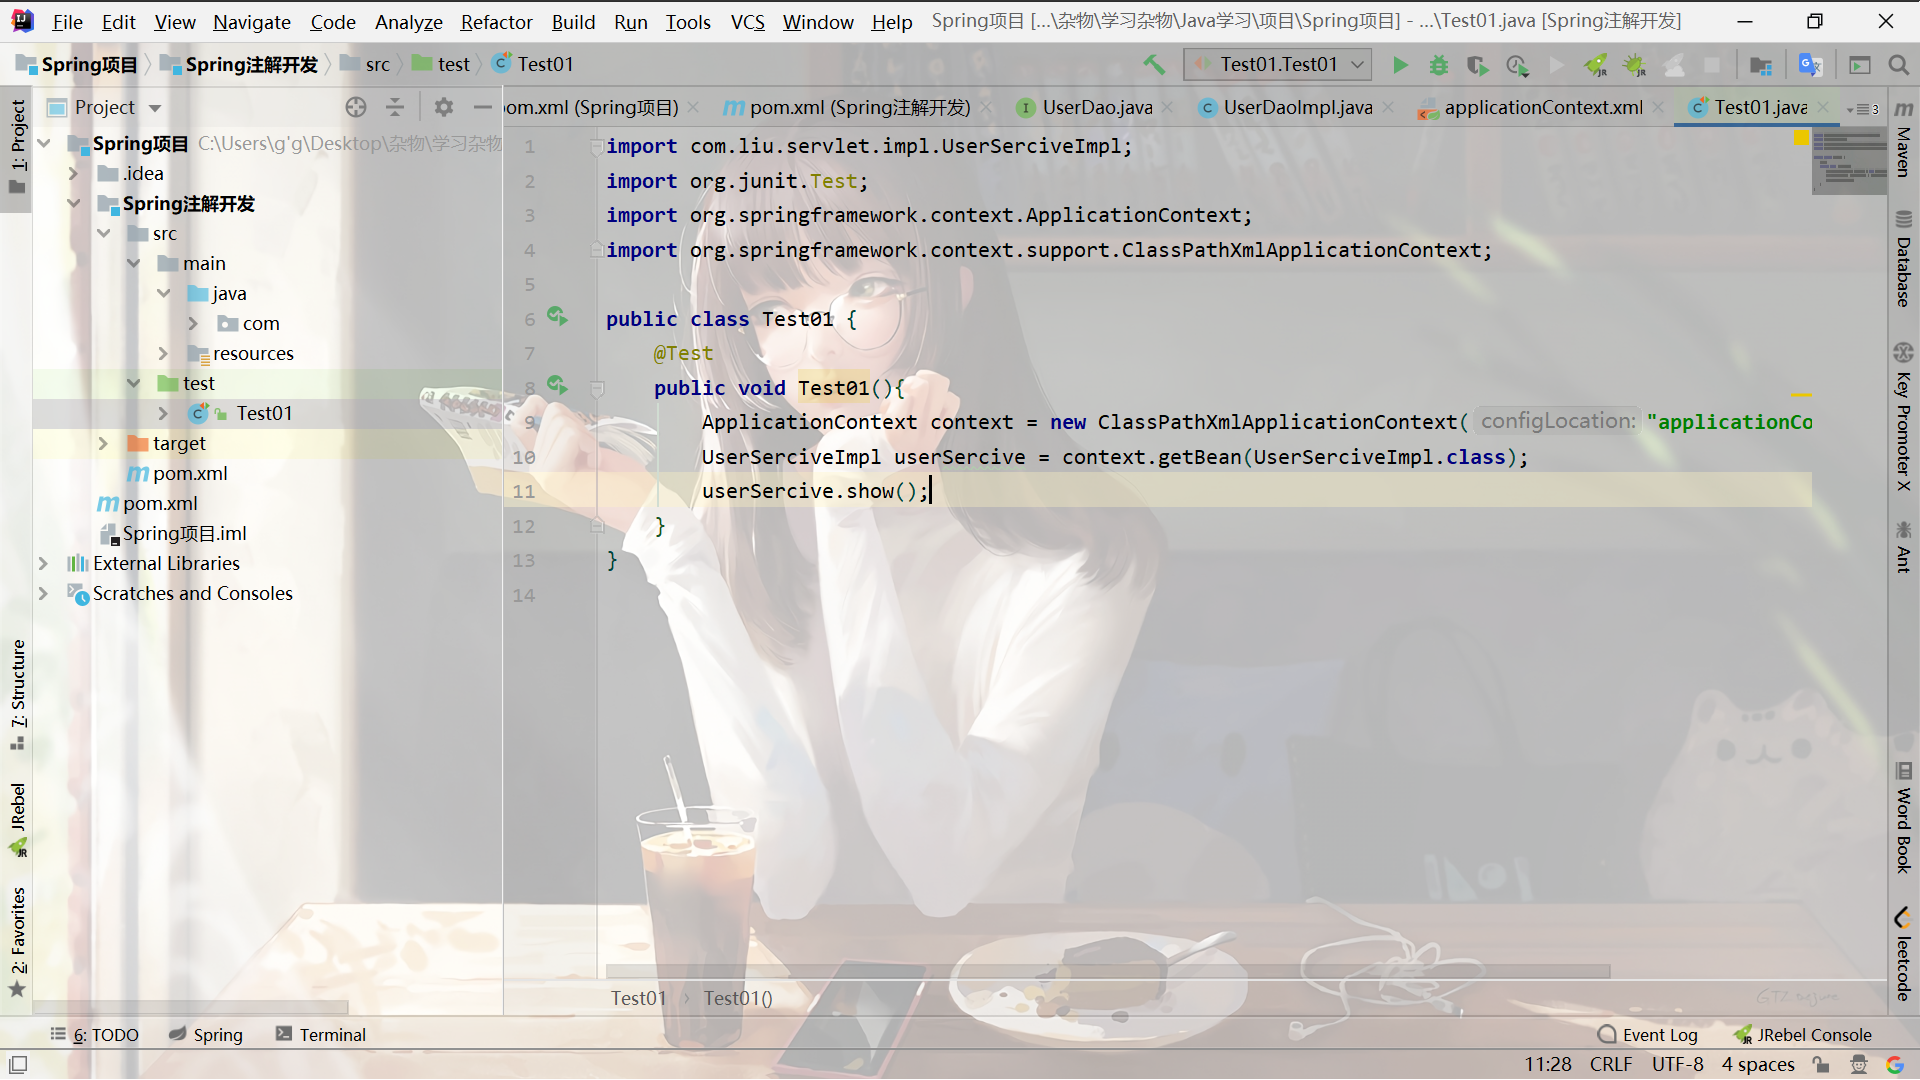
Task: Click run gutter icon beside method Test01()
Action: [557, 386]
